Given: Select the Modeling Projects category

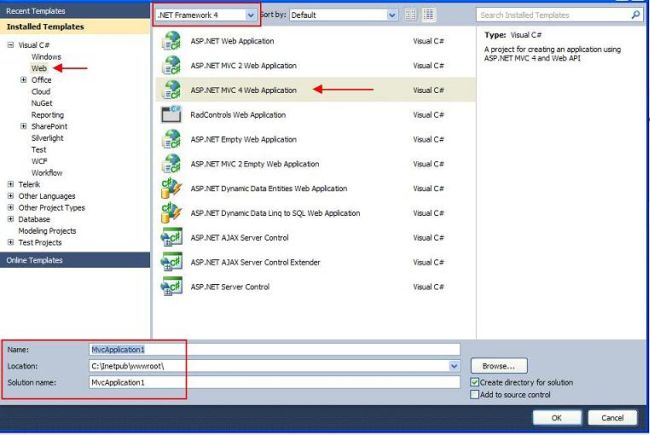Looking at the screenshot, I should (x=47, y=231).
